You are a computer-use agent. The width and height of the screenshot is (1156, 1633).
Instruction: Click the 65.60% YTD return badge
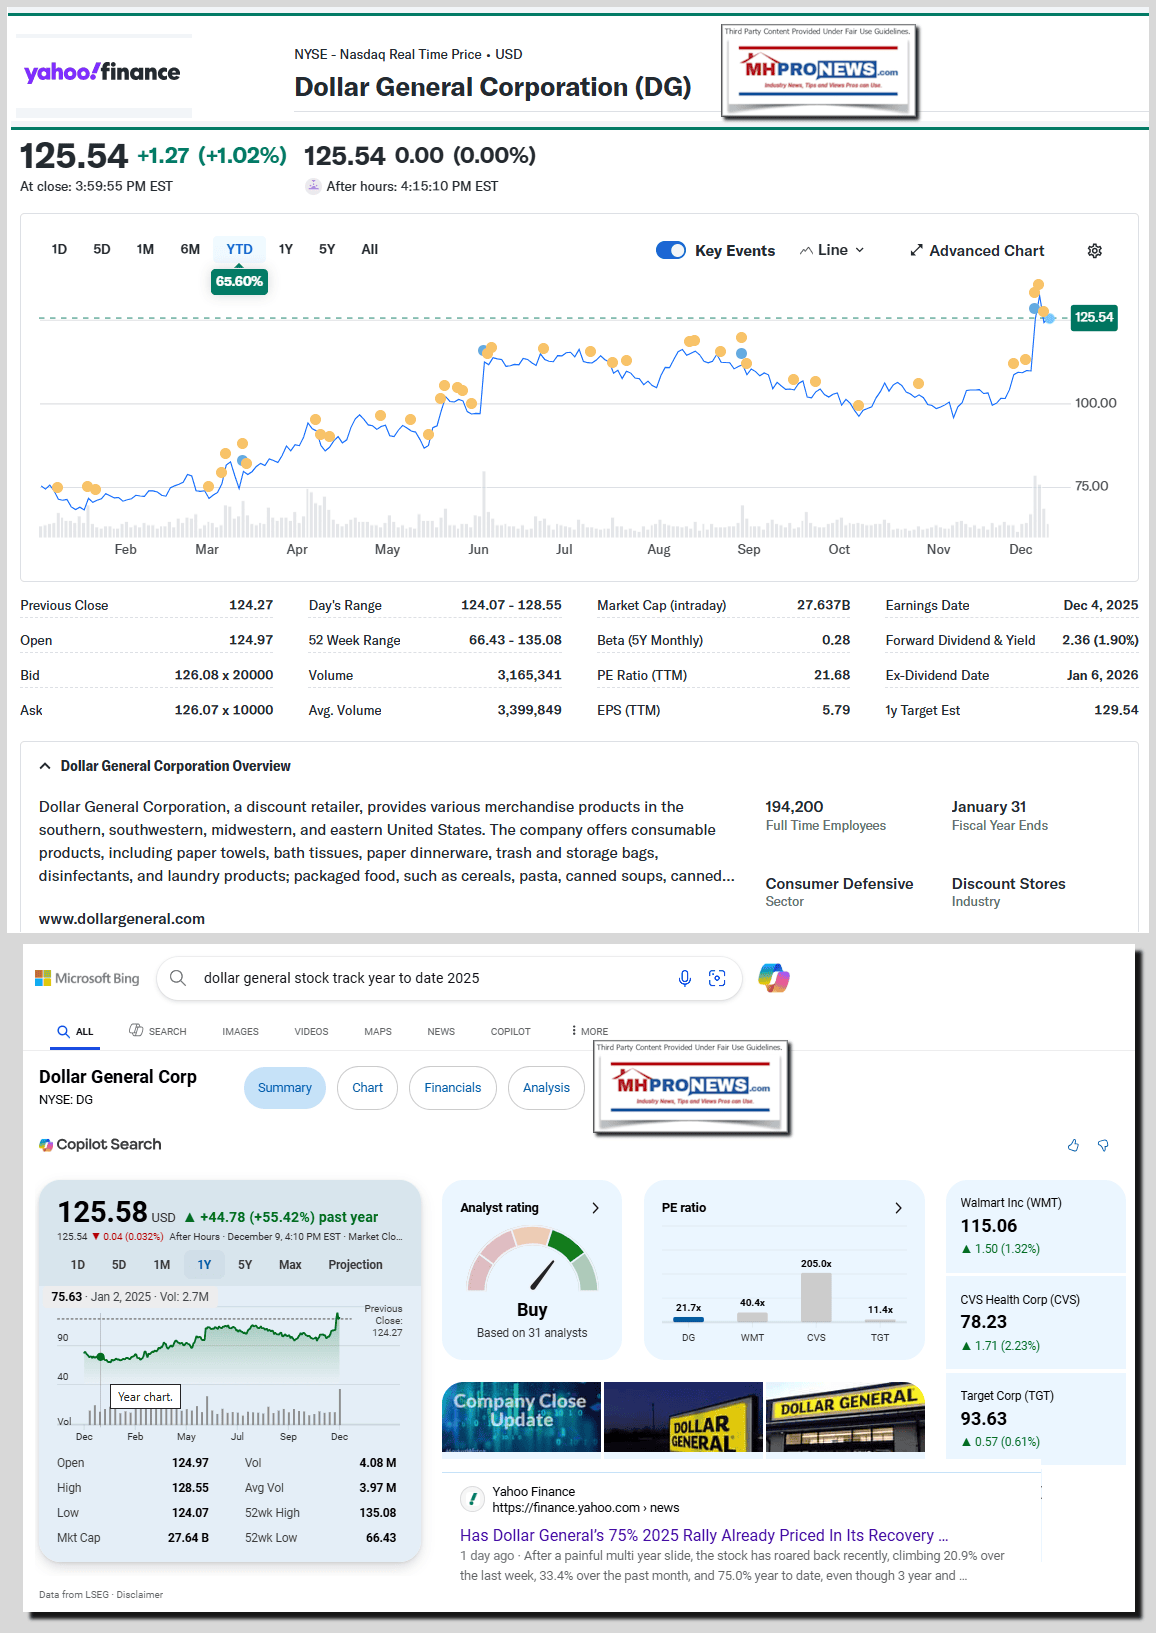[240, 281]
